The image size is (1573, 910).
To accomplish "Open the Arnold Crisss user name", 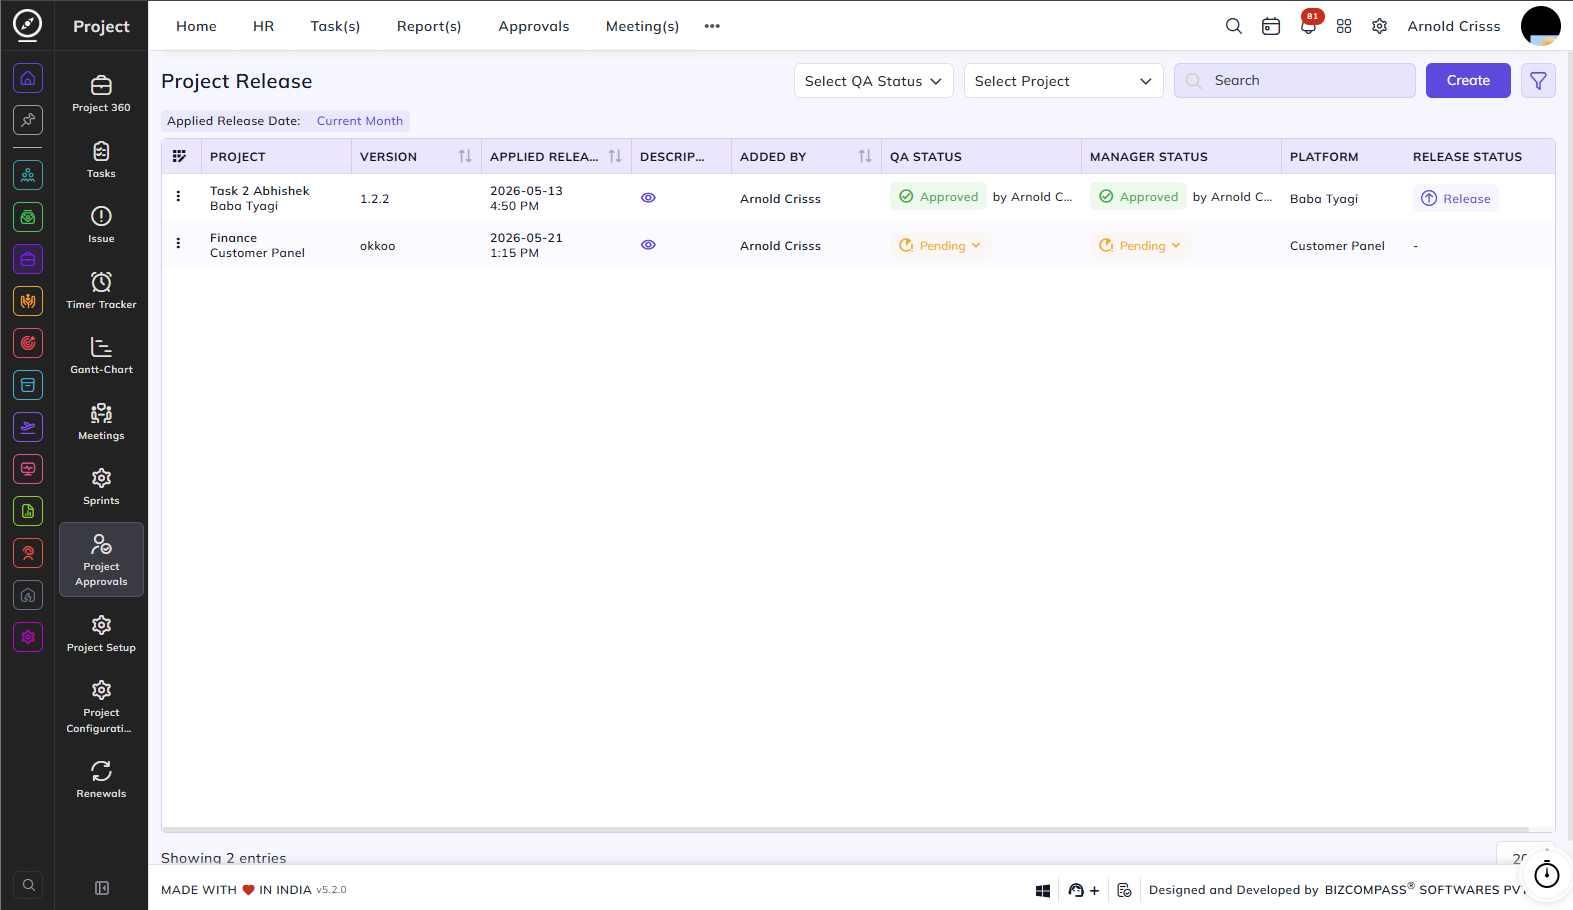I will point(1454,26).
